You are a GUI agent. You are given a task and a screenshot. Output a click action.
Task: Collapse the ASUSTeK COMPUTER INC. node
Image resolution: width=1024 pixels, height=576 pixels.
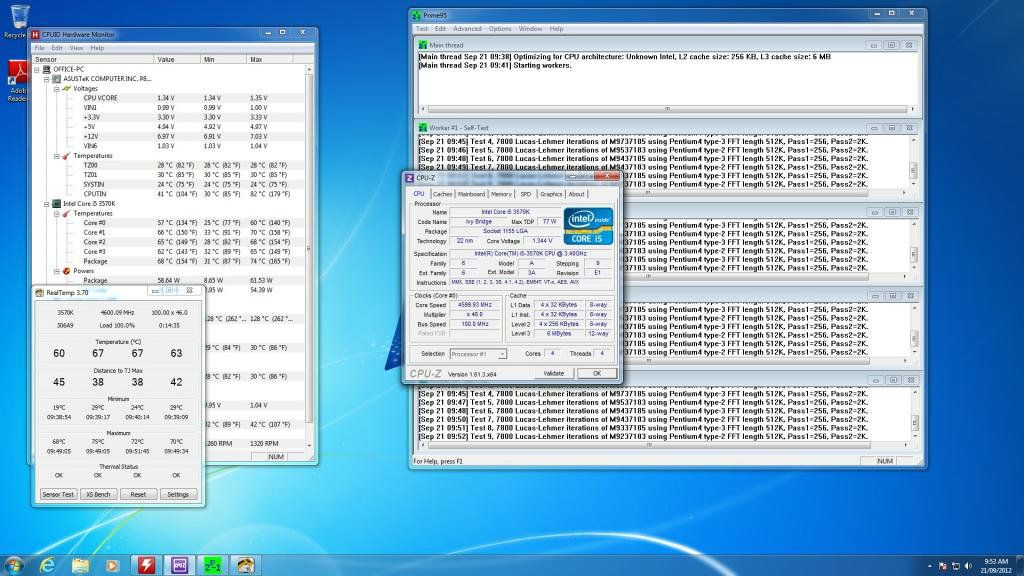(47, 79)
